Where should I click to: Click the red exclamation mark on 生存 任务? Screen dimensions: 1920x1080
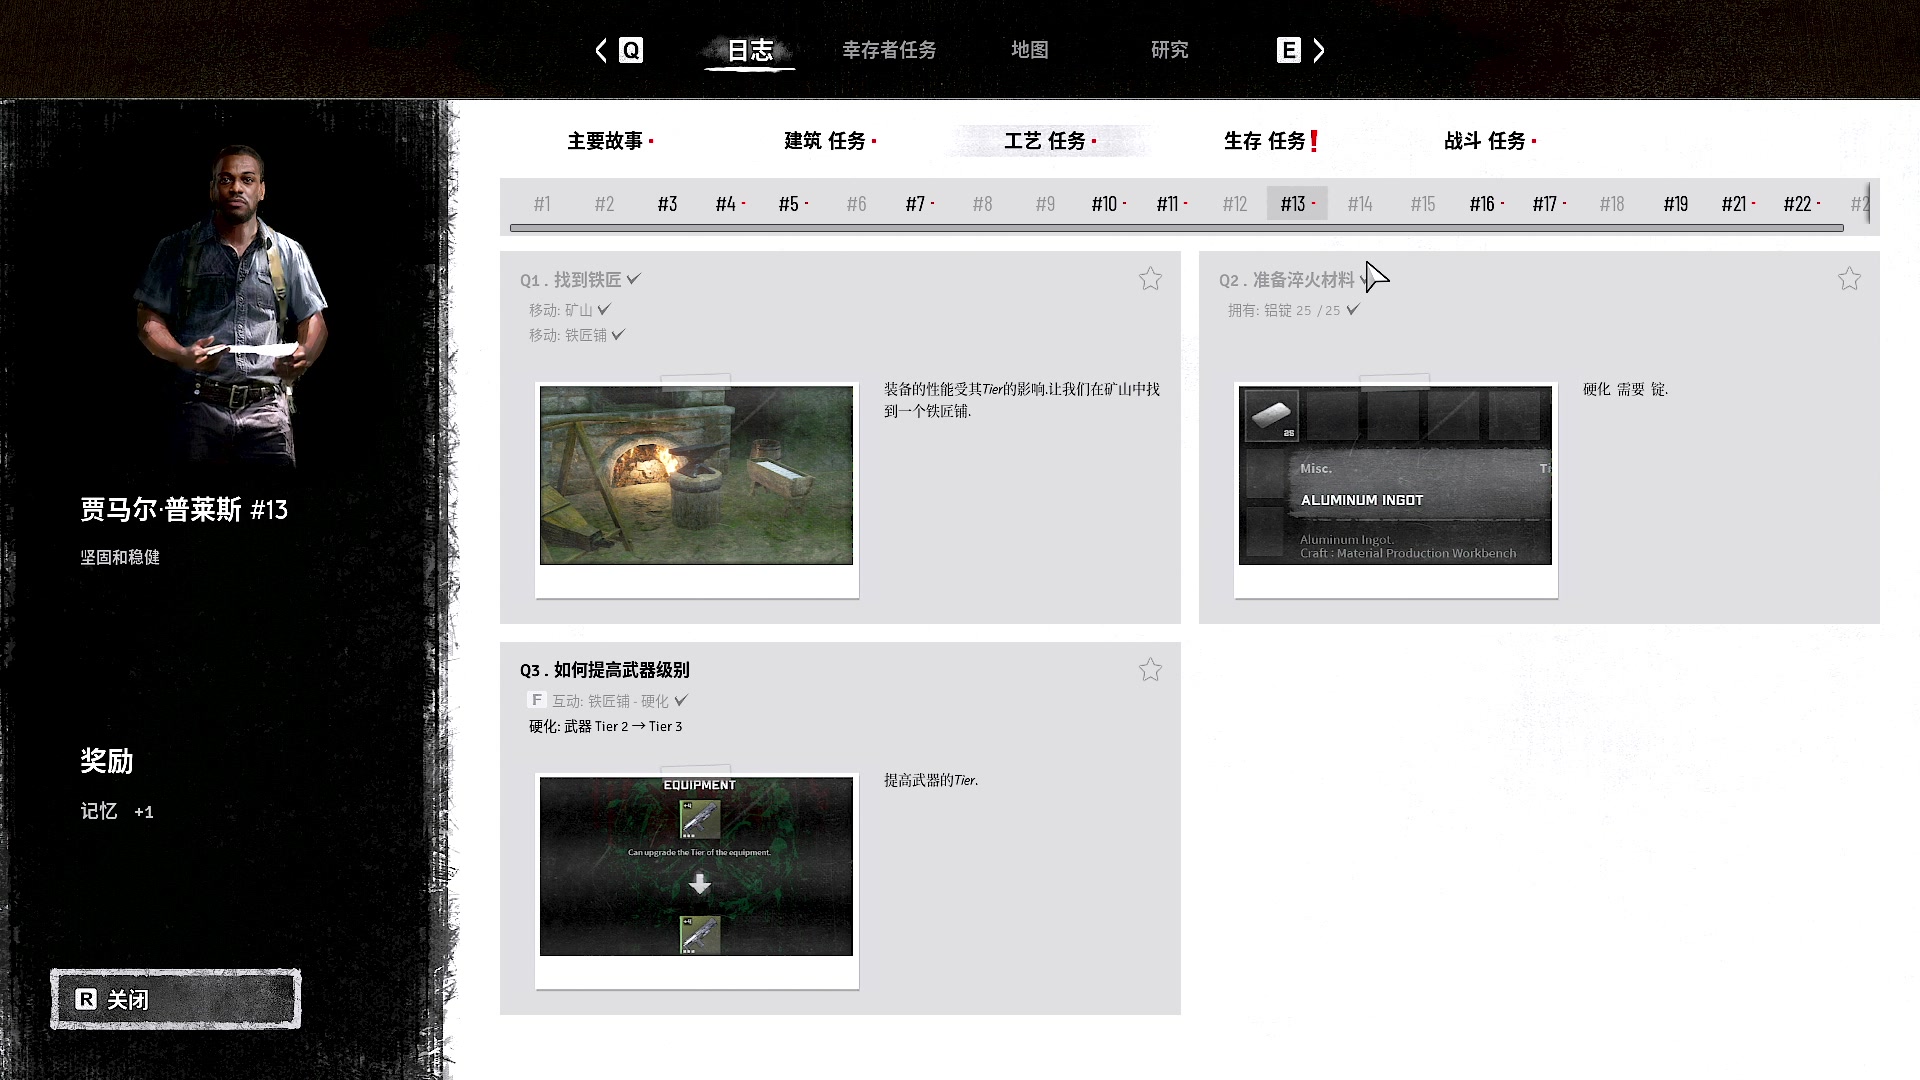click(x=1314, y=141)
